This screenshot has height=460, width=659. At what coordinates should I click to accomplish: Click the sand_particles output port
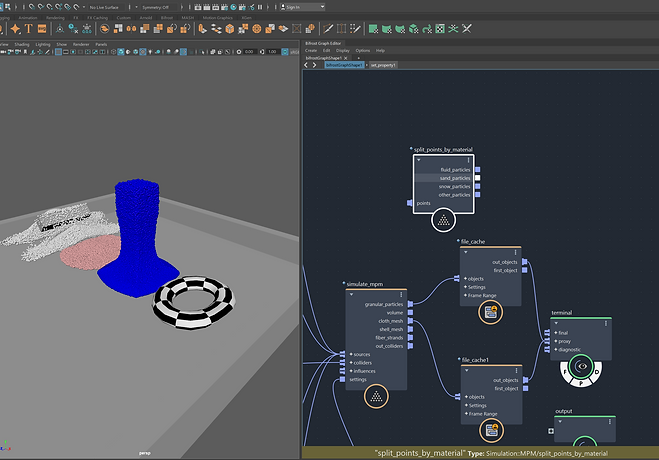click(x=477, y=178)
